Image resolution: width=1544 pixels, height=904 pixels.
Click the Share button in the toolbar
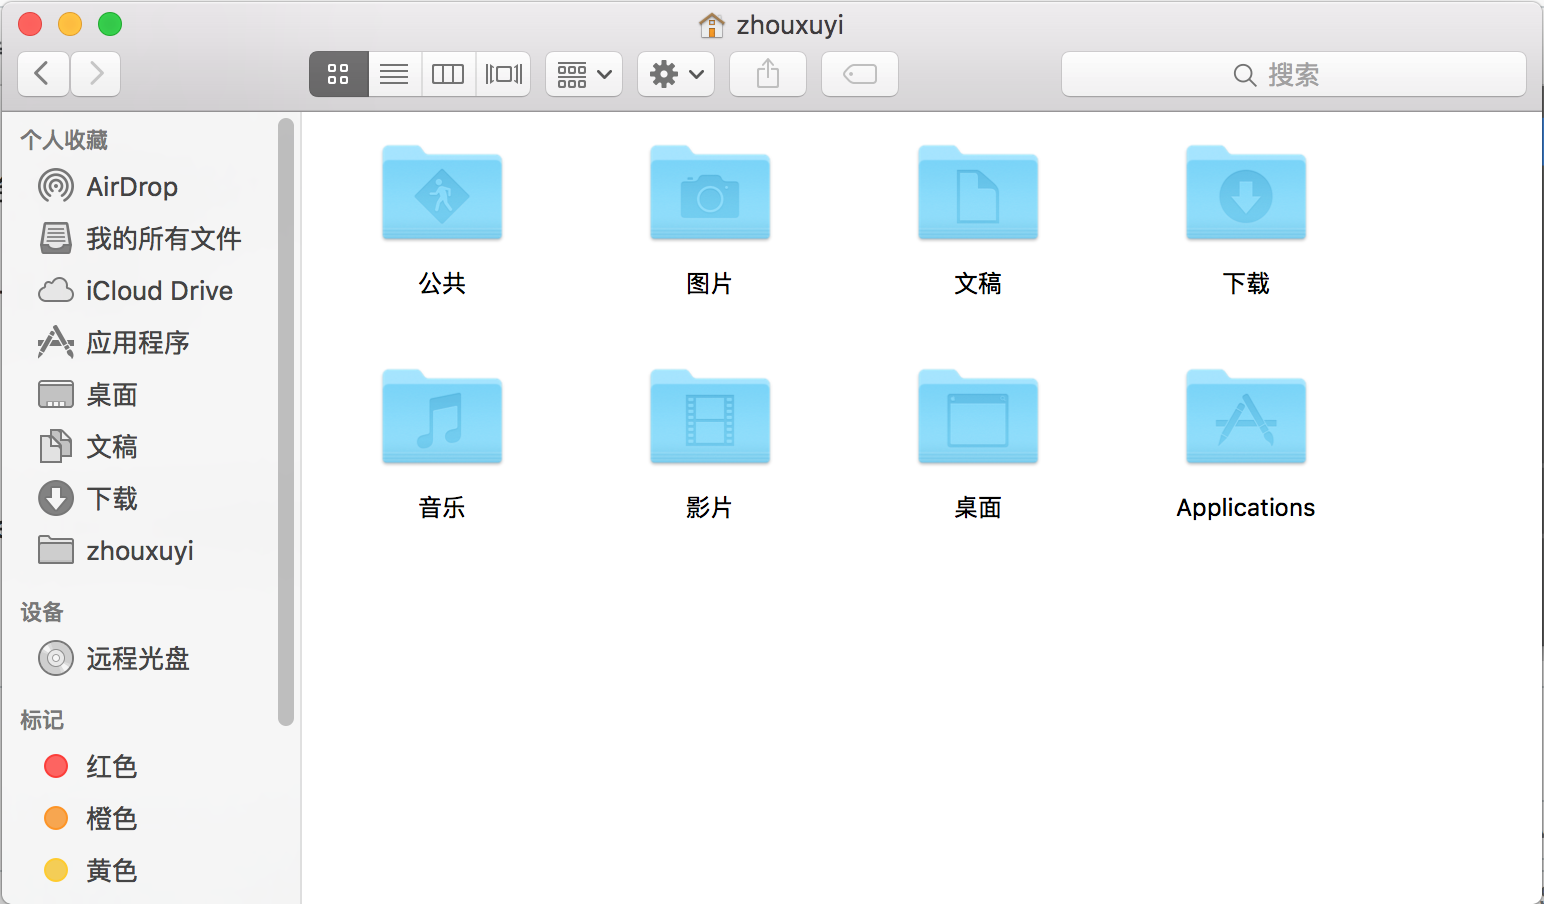pos(767,73)
